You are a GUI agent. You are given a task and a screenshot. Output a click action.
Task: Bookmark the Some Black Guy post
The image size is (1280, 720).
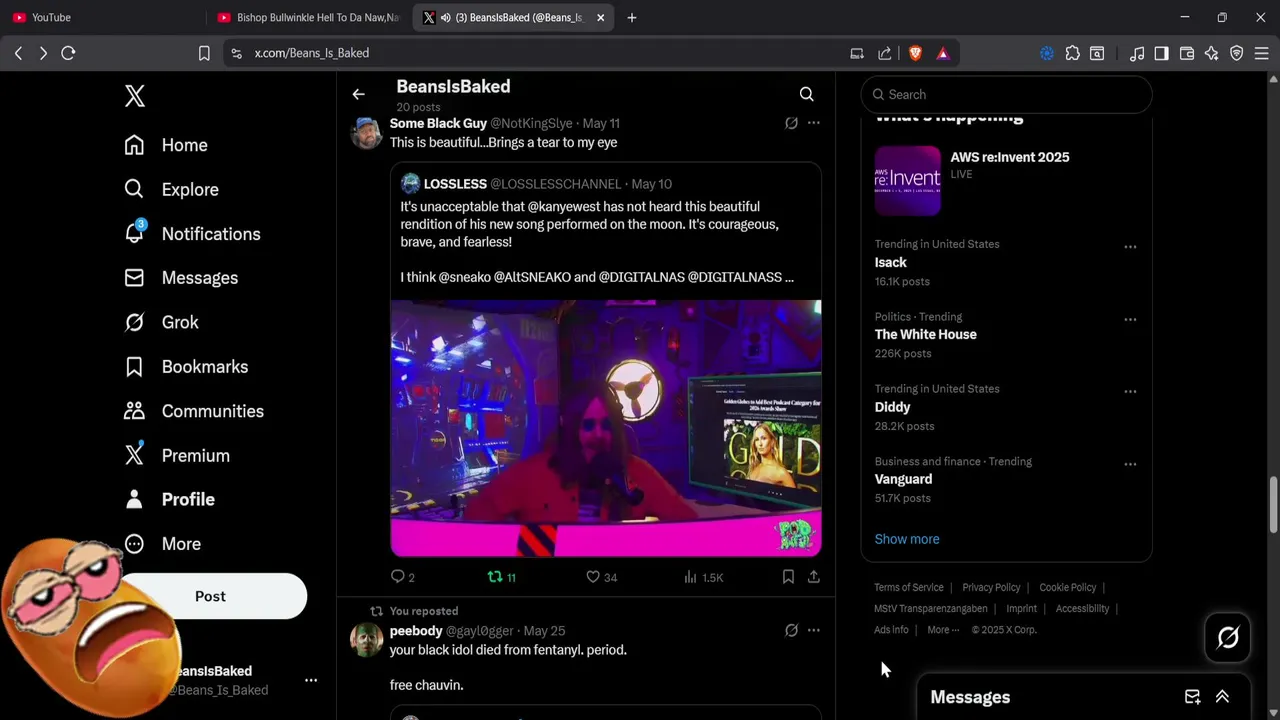[788, 577]
